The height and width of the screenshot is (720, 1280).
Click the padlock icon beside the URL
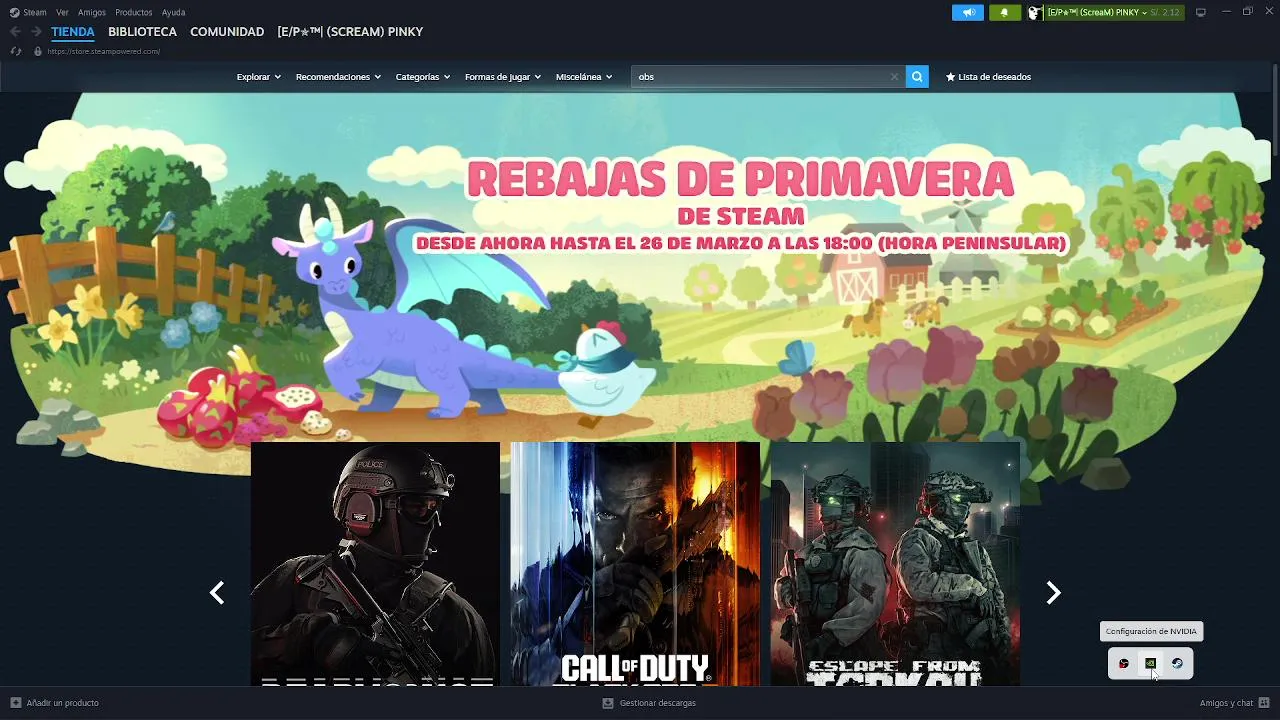38,51
